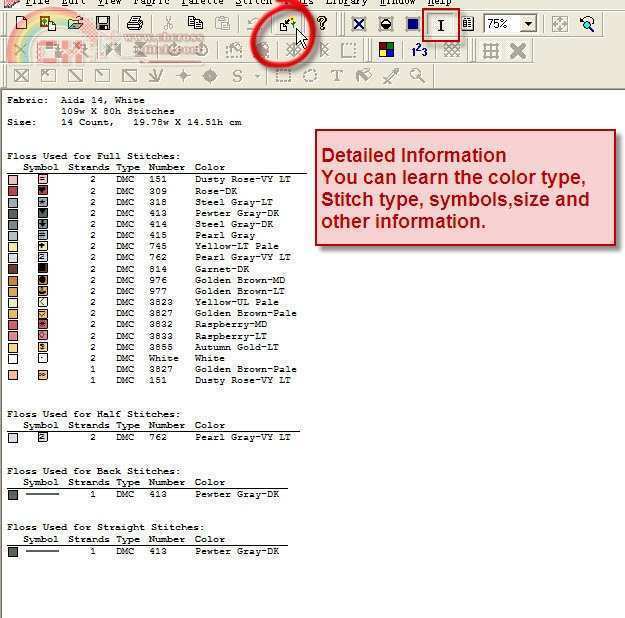Select the rectangular marquee selection tool
The height and width of the screenshot is (618, 625).
click(283, 75)
